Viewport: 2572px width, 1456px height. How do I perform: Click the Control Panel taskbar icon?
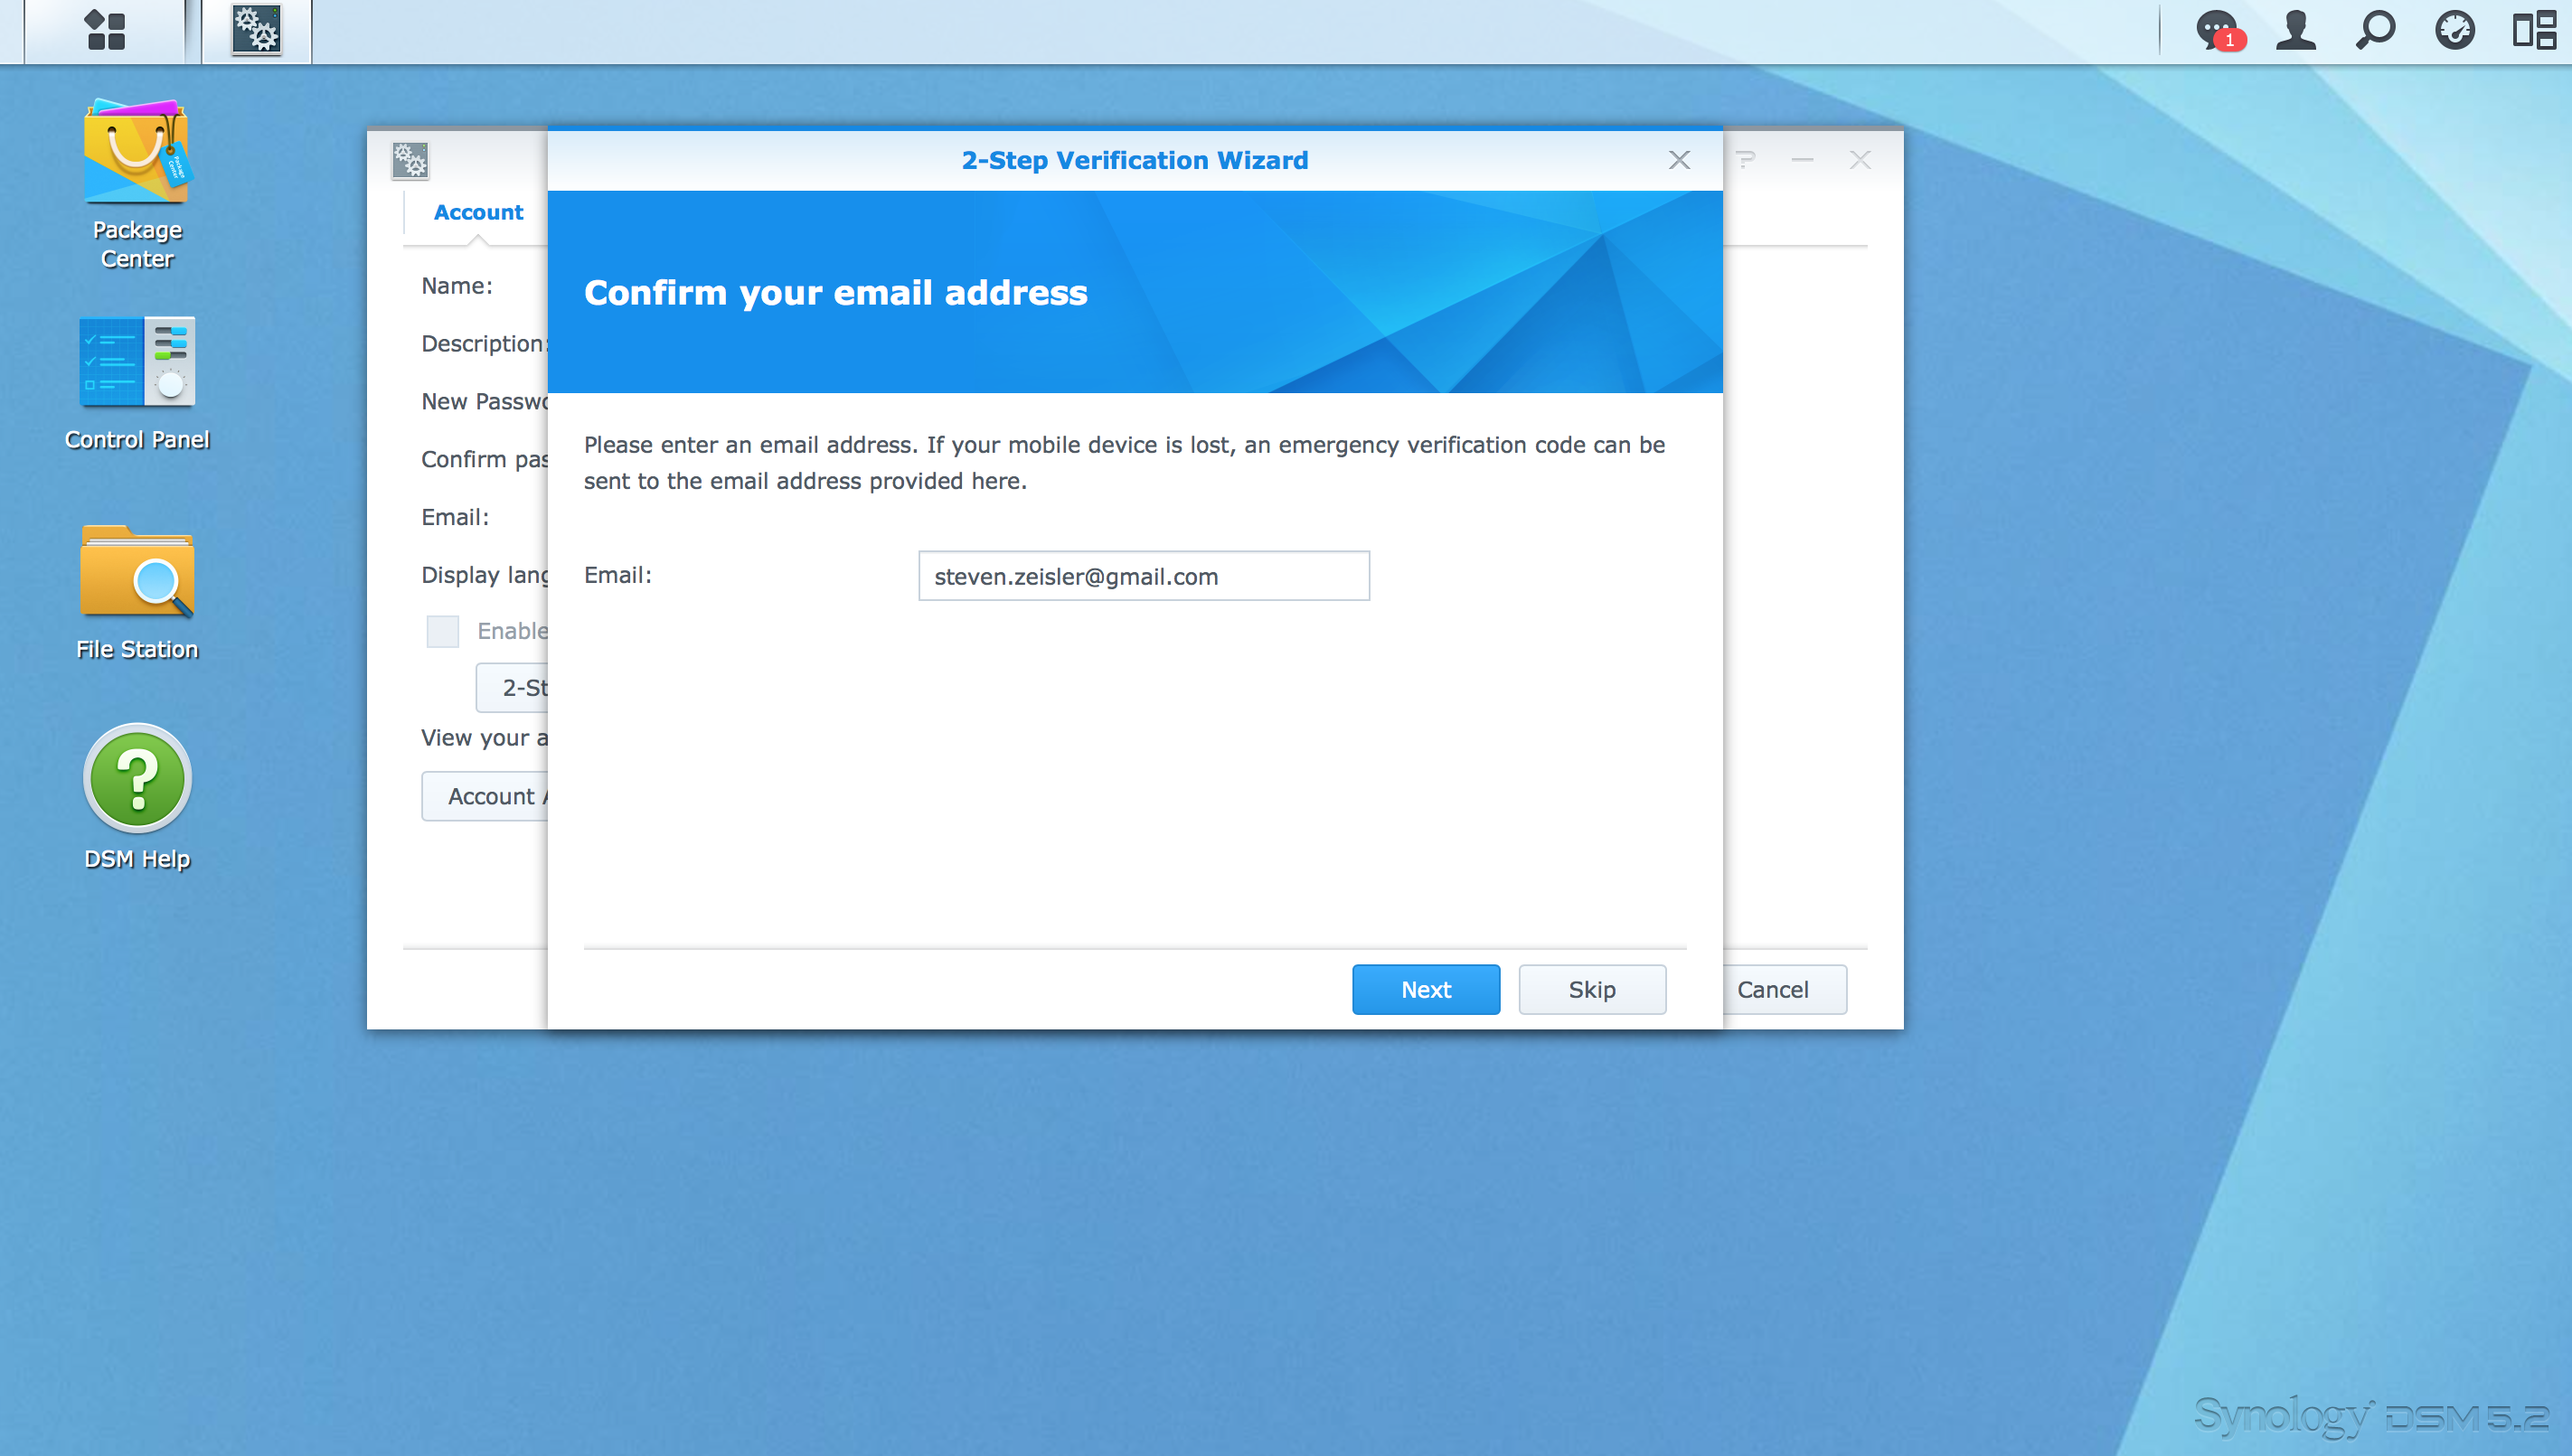coord(257,30)
